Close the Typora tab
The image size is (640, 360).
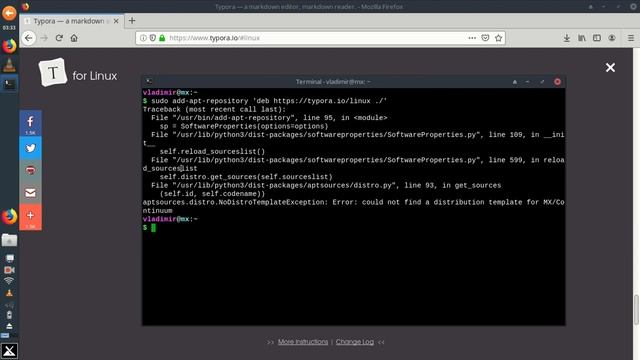click(x=116, y=21)
